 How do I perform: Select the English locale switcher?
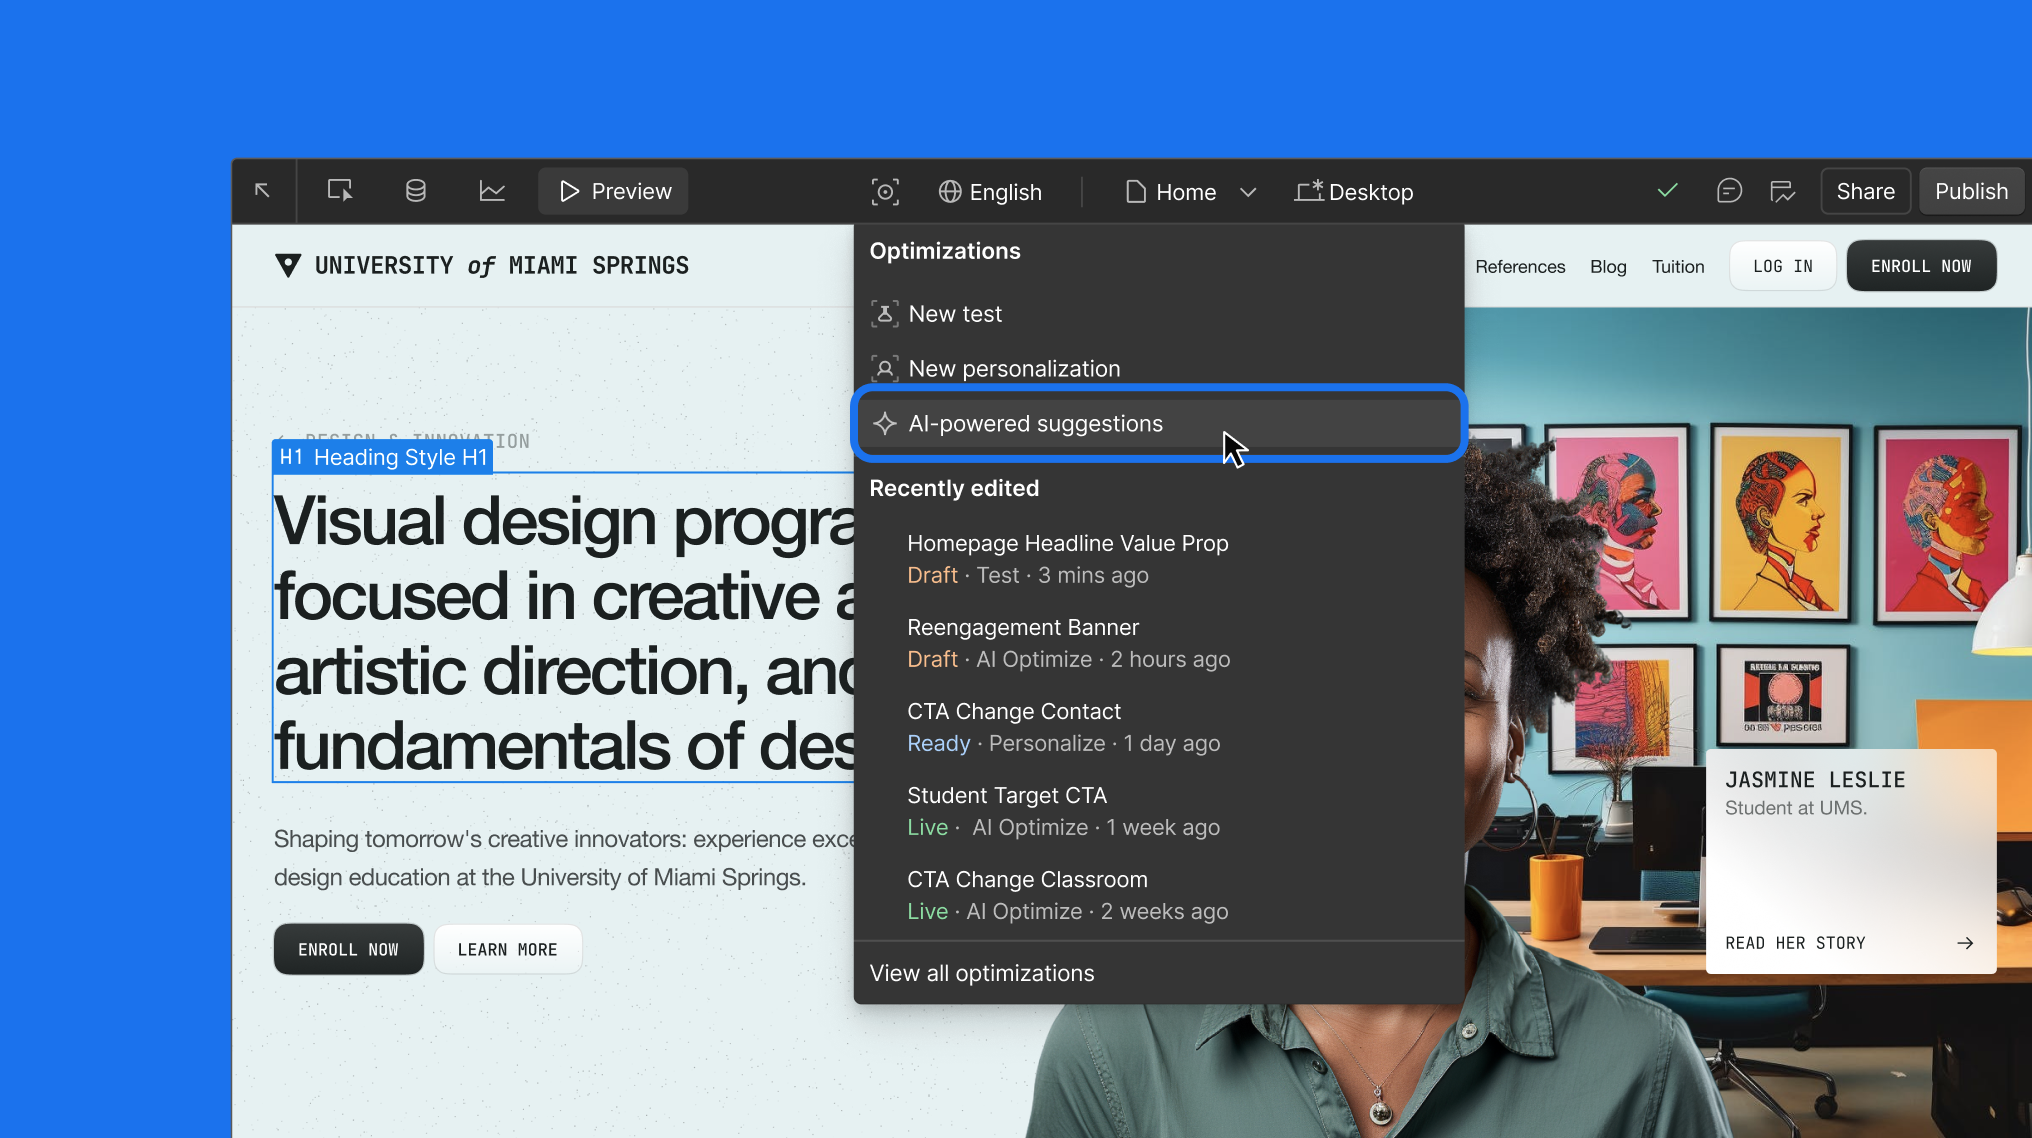990,192
